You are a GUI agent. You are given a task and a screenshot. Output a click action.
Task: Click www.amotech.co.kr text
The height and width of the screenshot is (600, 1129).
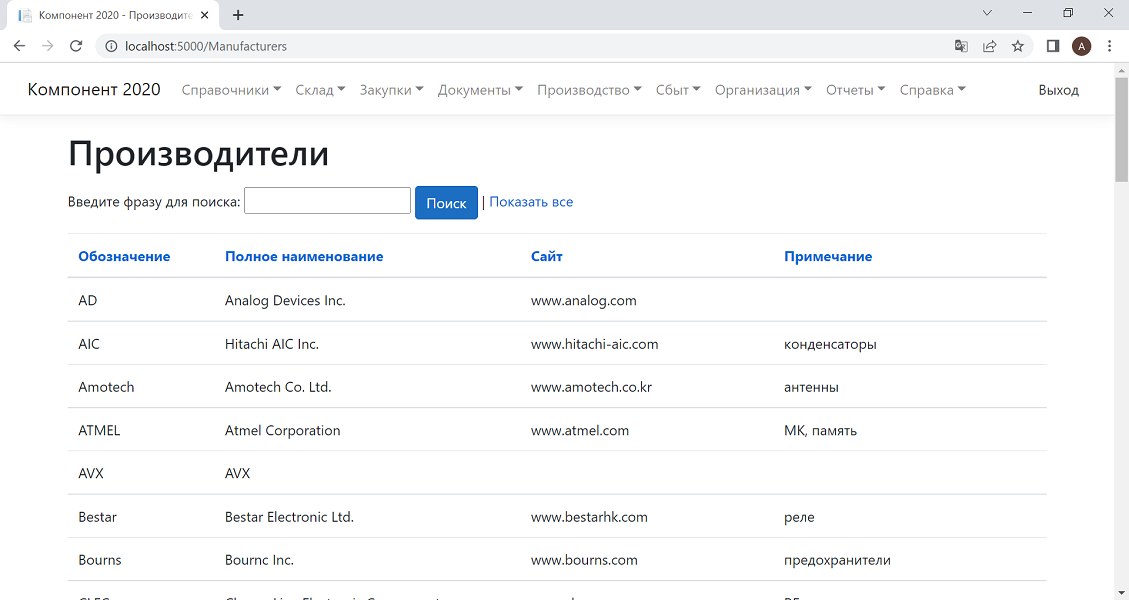tap(591, 387)
